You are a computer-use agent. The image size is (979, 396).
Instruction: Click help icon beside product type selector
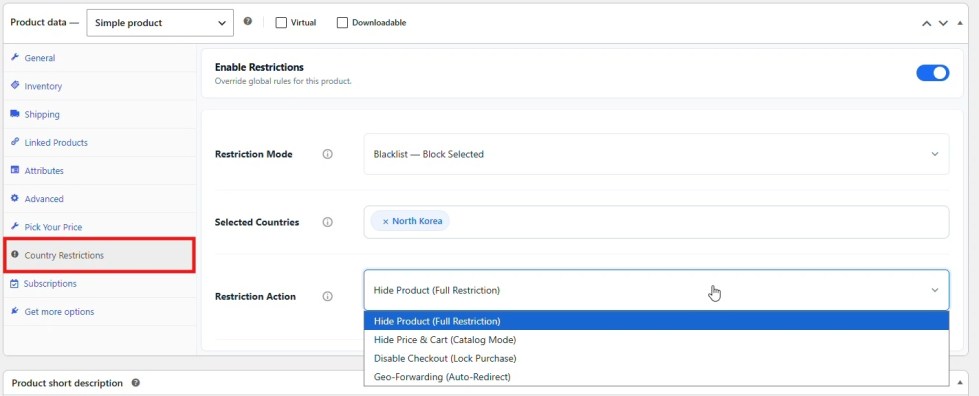[x=248, y=21]
